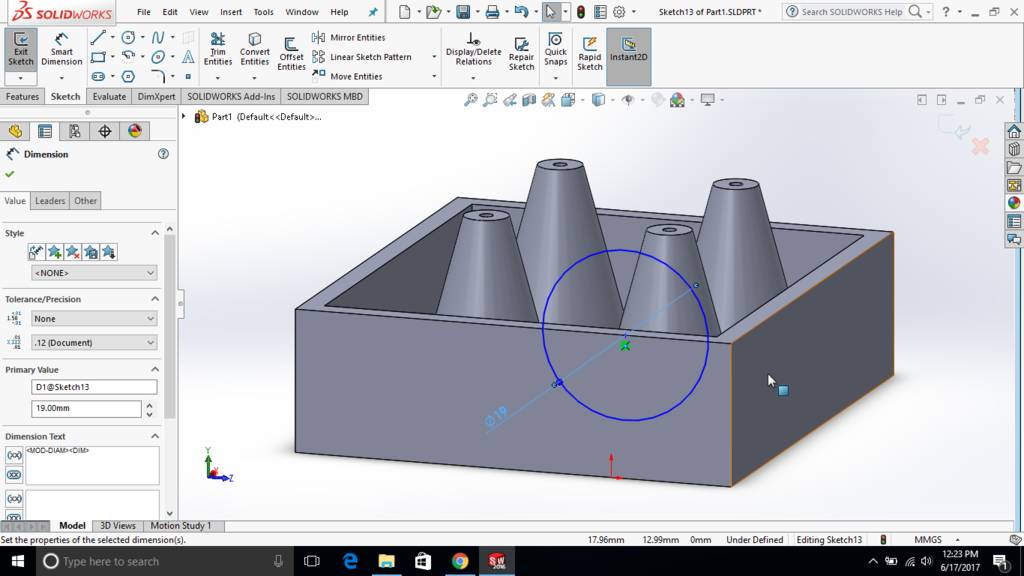The image size is (1024, 576).
Task: Open Google Chrome from taskbar
Action: click(x=460, y=561)
